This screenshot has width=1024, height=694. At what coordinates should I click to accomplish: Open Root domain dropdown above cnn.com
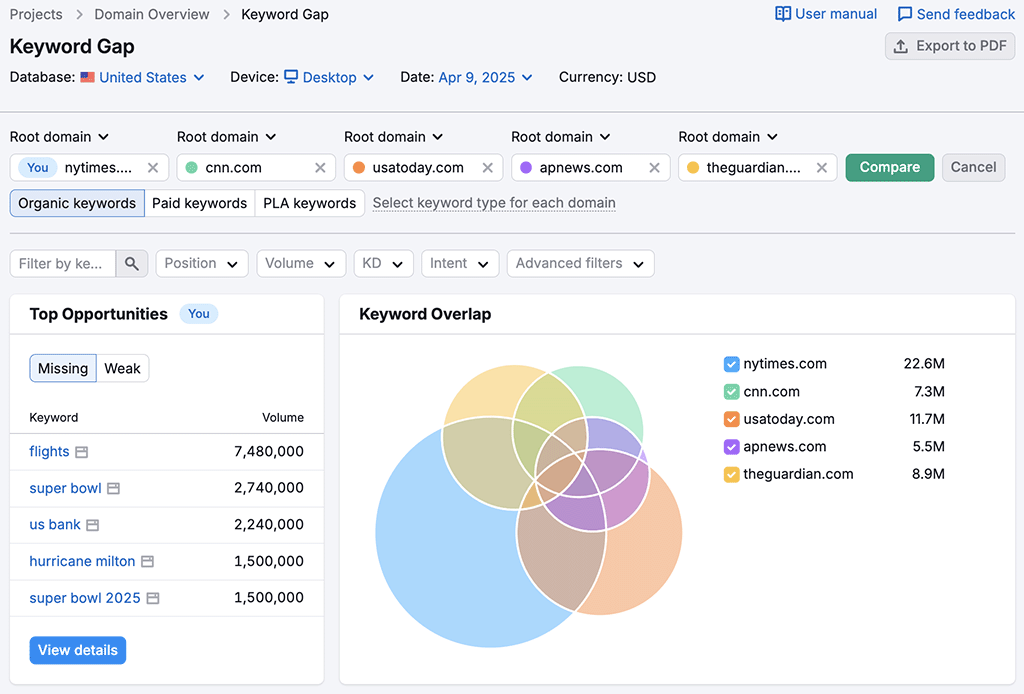click(x=227, y=137)
